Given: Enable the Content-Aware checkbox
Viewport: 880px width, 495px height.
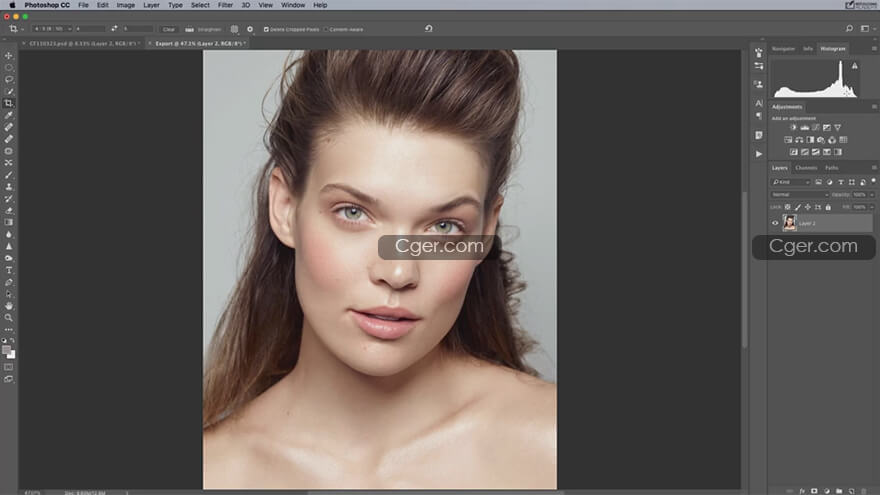Looking at the screenshot, I should point(326,29).
